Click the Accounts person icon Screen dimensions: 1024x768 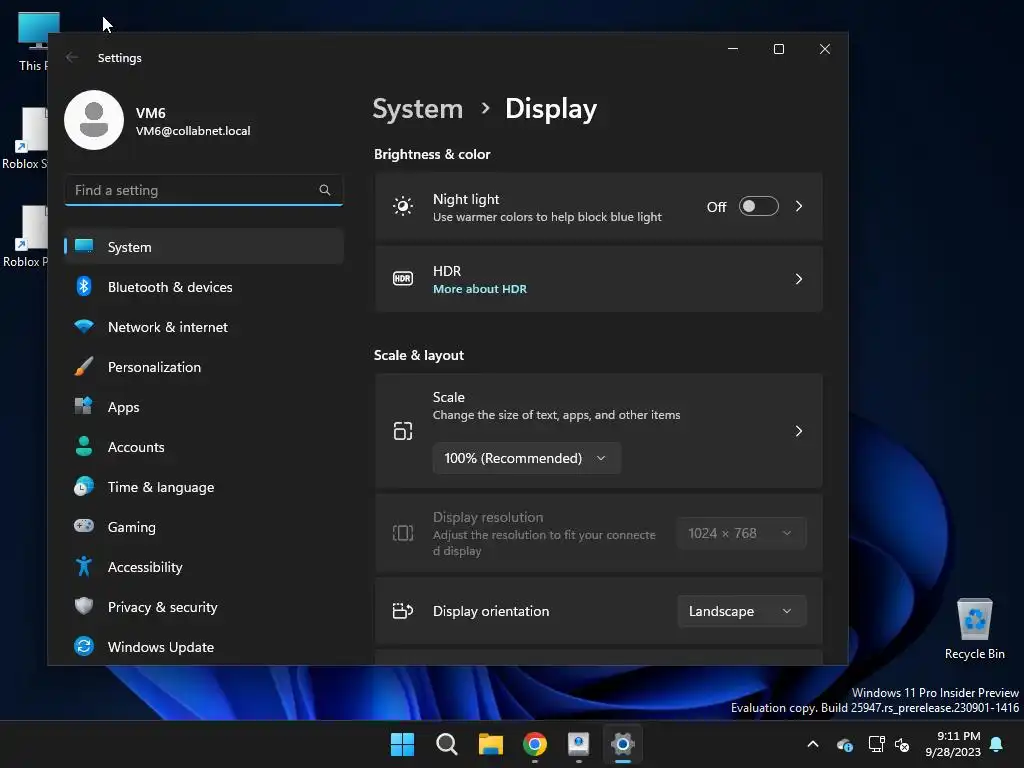coord(84,446)
